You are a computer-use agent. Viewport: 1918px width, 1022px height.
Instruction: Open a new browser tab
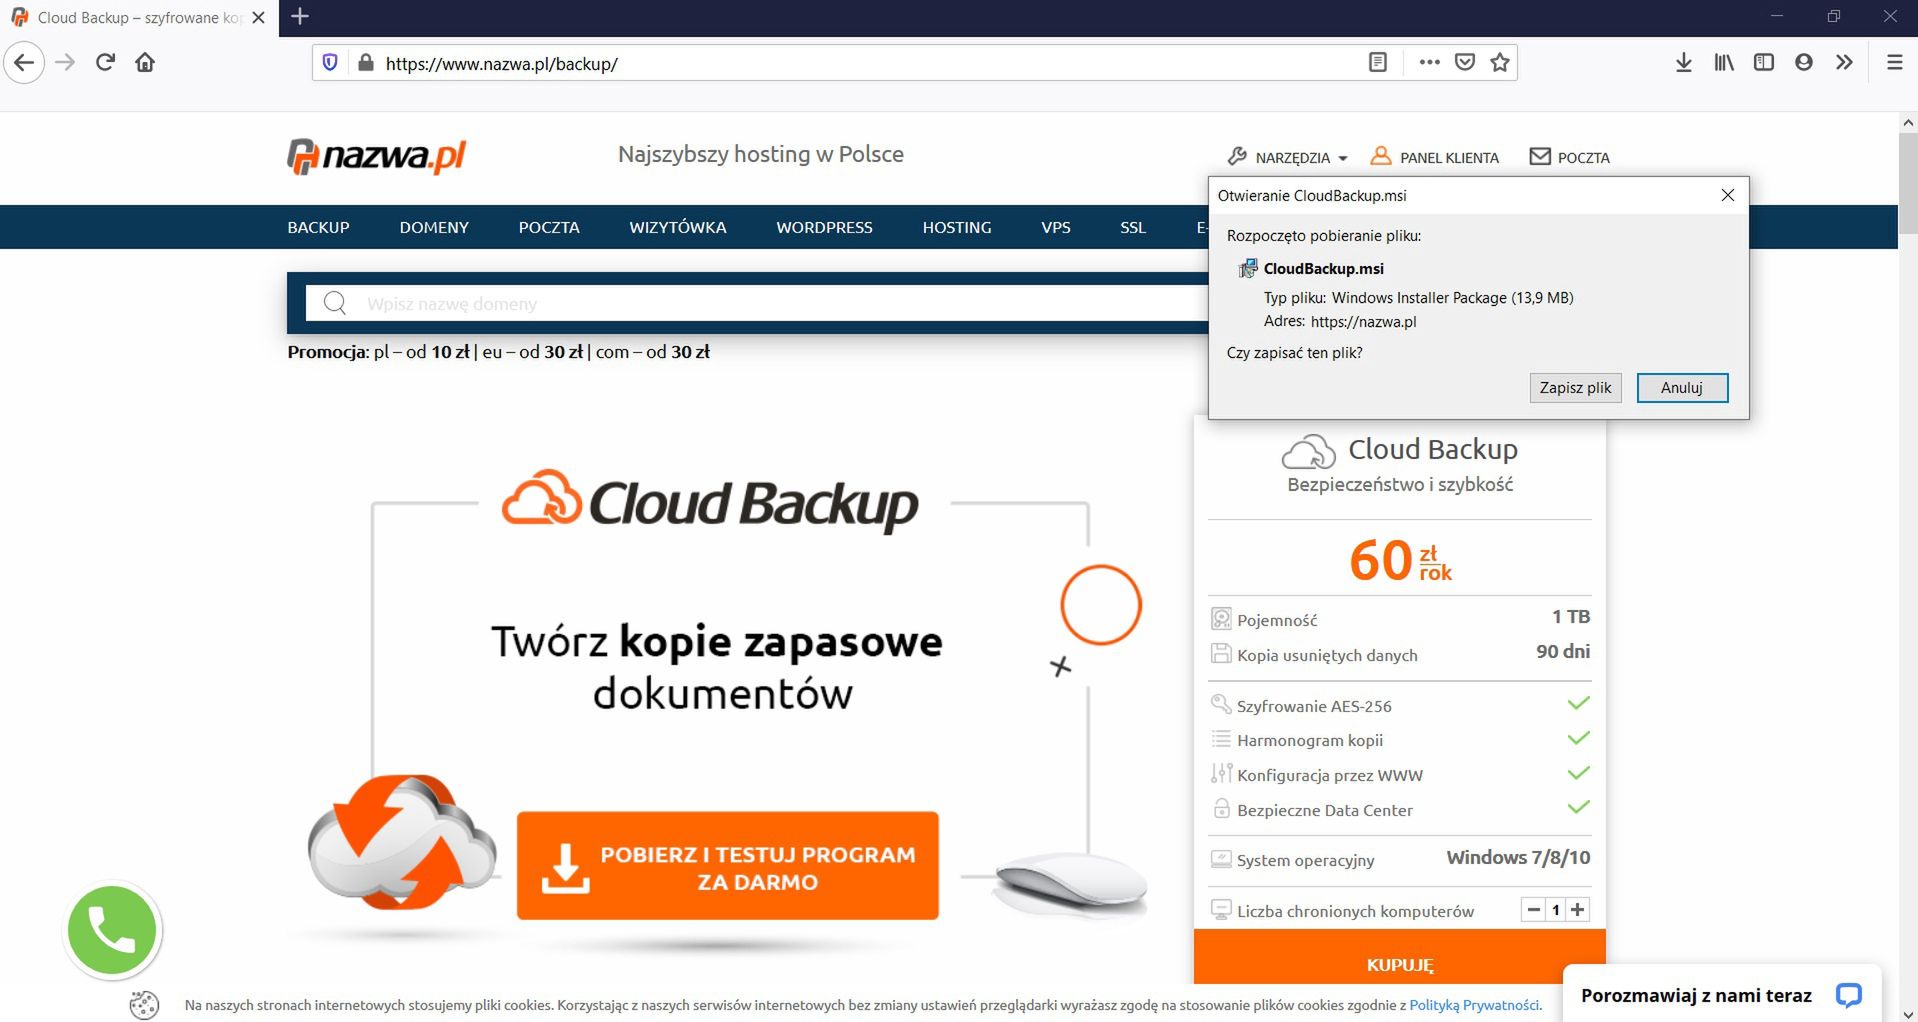(300, 17)
